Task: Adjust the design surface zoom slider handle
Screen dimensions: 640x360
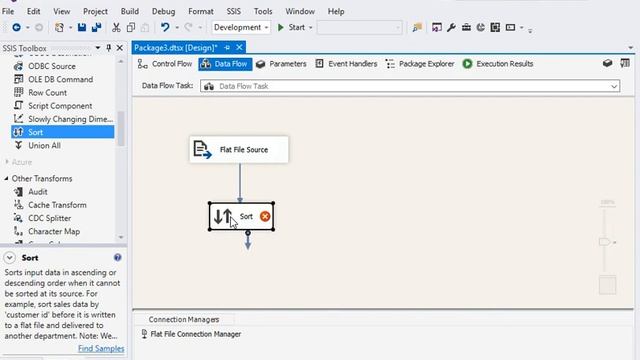Action: coord(605,242)
